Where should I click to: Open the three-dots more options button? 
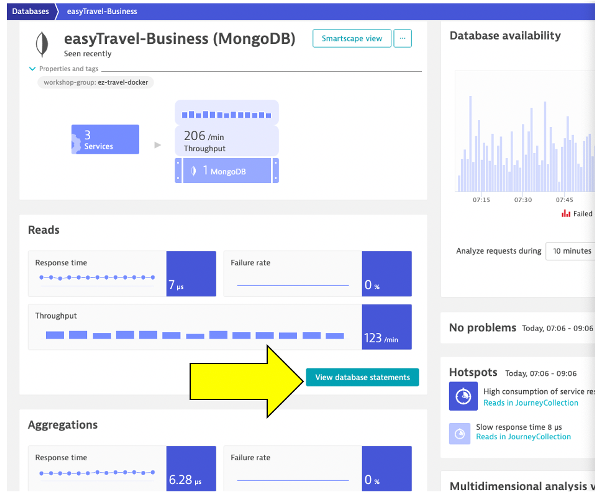(x=402, y=39)
